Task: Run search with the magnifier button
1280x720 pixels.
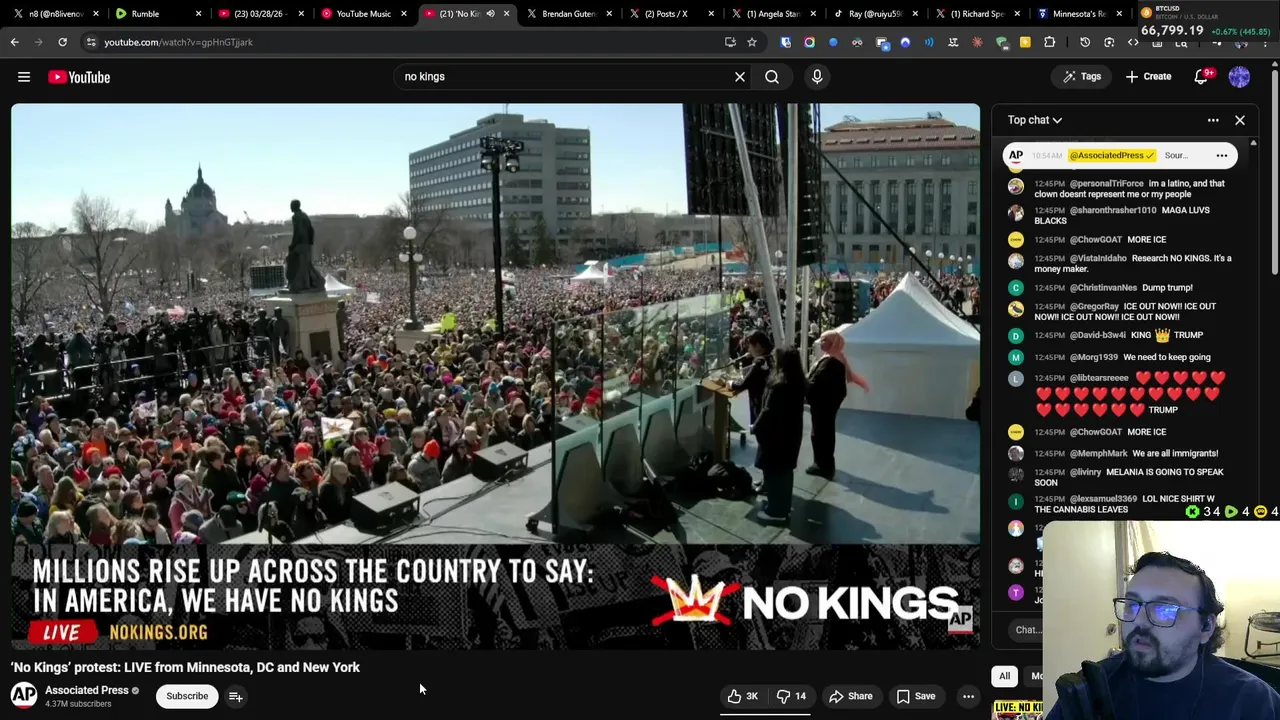Action: (772, 77)
